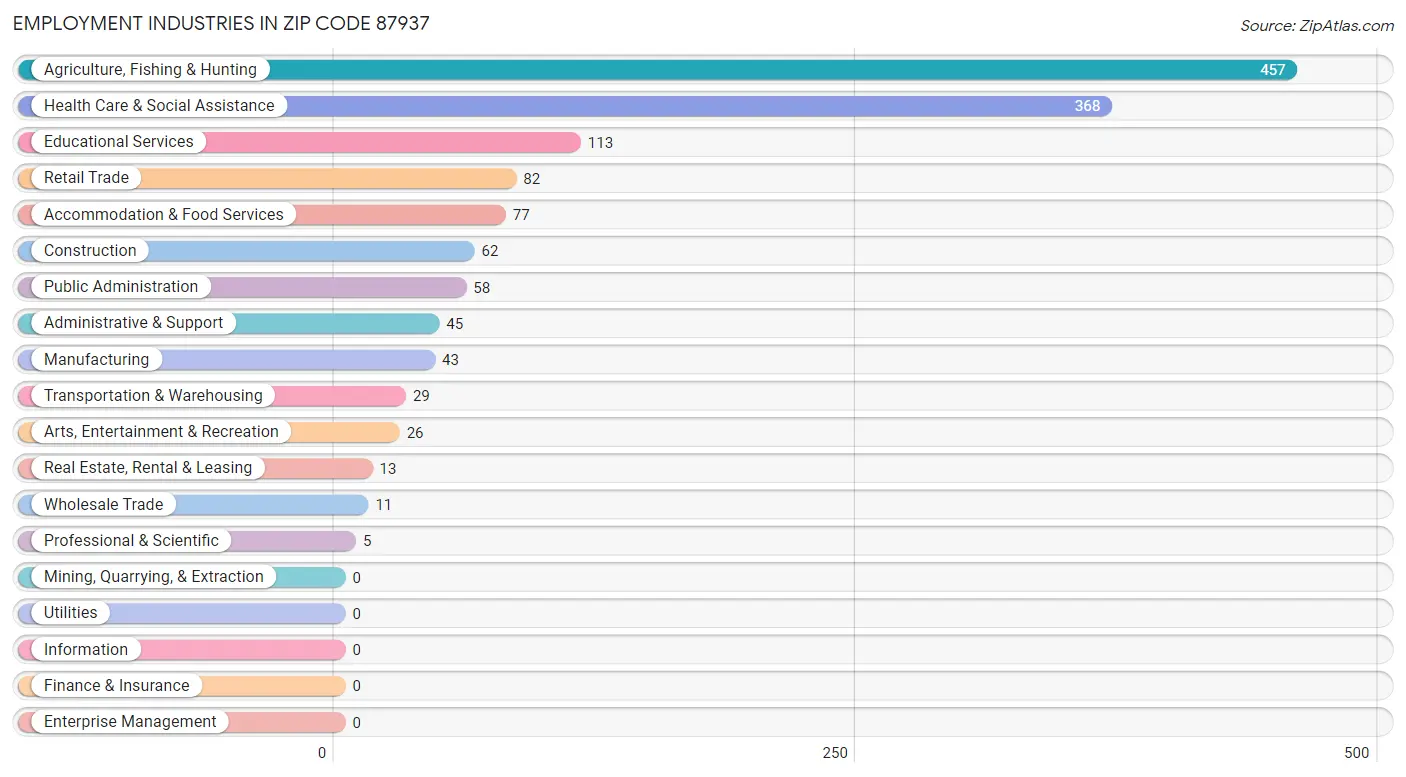This screenshot has width=1406, height=777.
Task: Click the Source: ZipAtlas.com credit
Action: [x=1317, y=26]
